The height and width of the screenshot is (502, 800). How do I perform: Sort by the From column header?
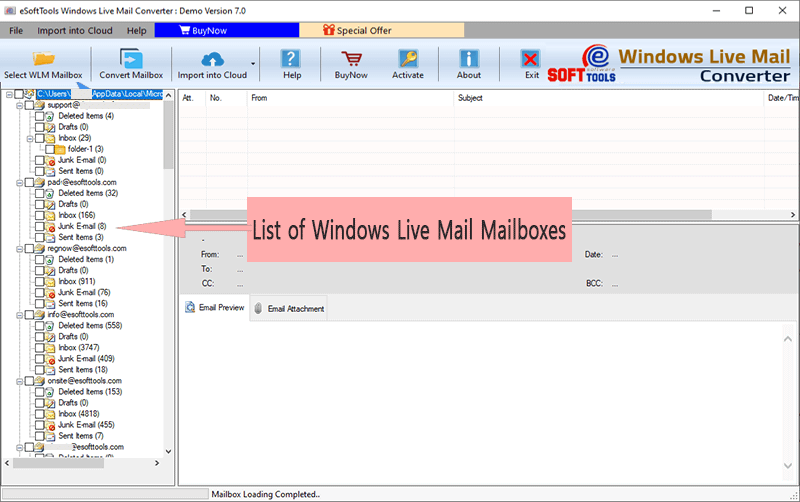coord(351,98)
